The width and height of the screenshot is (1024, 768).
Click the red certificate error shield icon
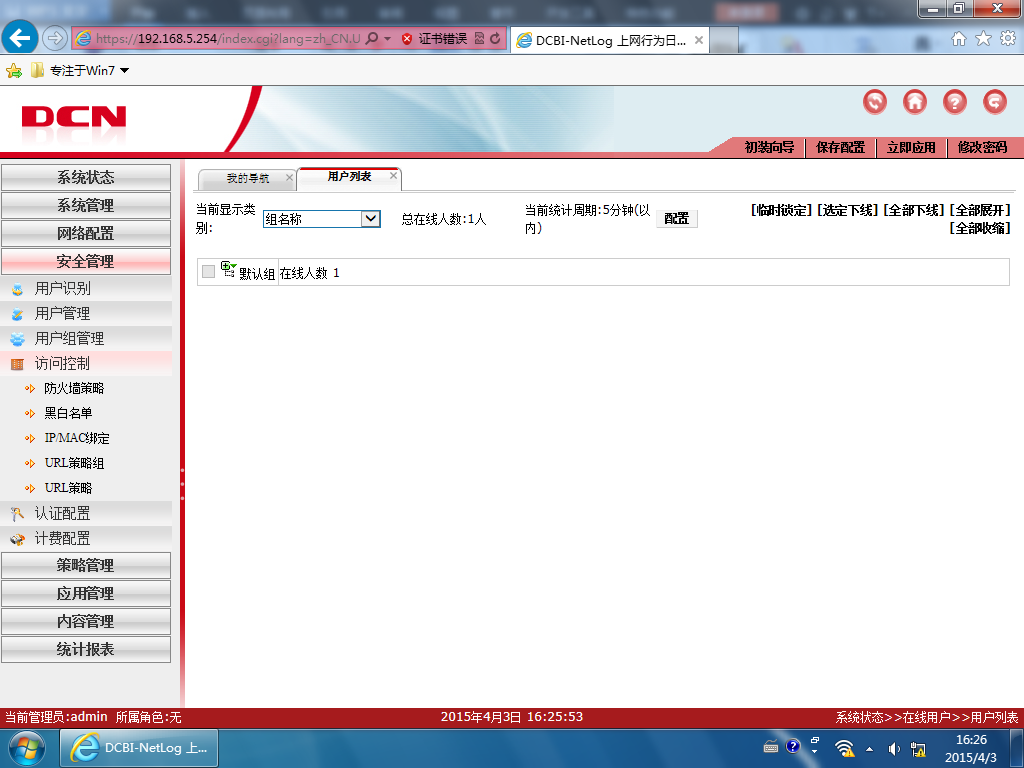(407, 39)
